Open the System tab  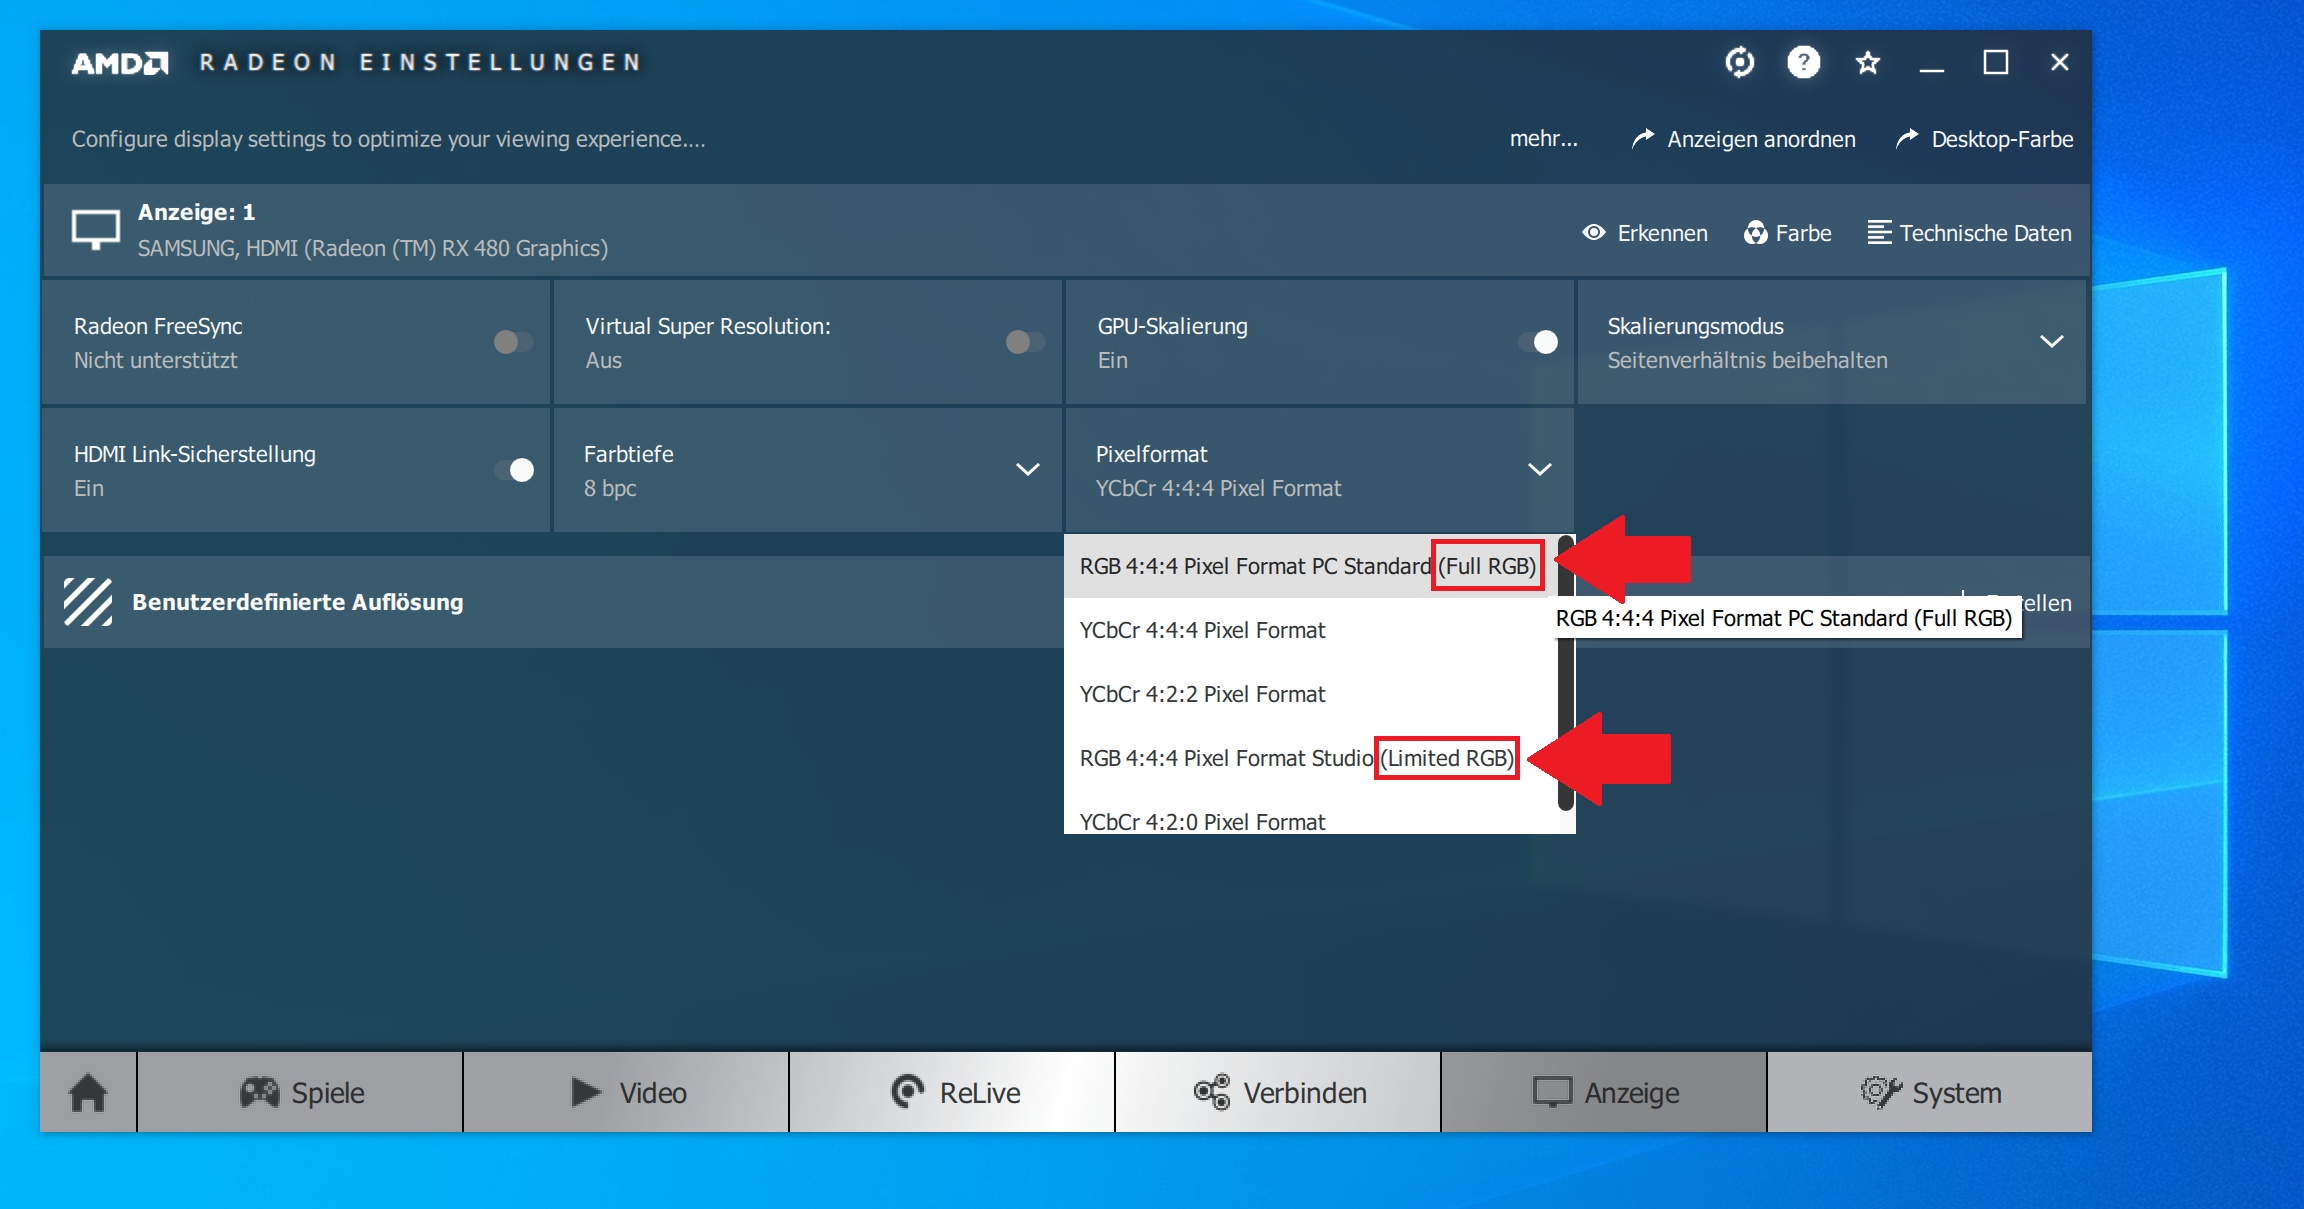point(1930,1092)
